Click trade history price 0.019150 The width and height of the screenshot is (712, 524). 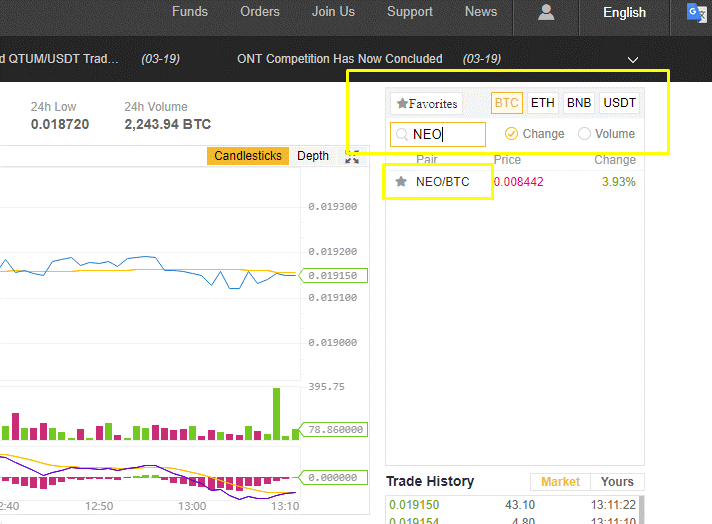pos(414,505)
